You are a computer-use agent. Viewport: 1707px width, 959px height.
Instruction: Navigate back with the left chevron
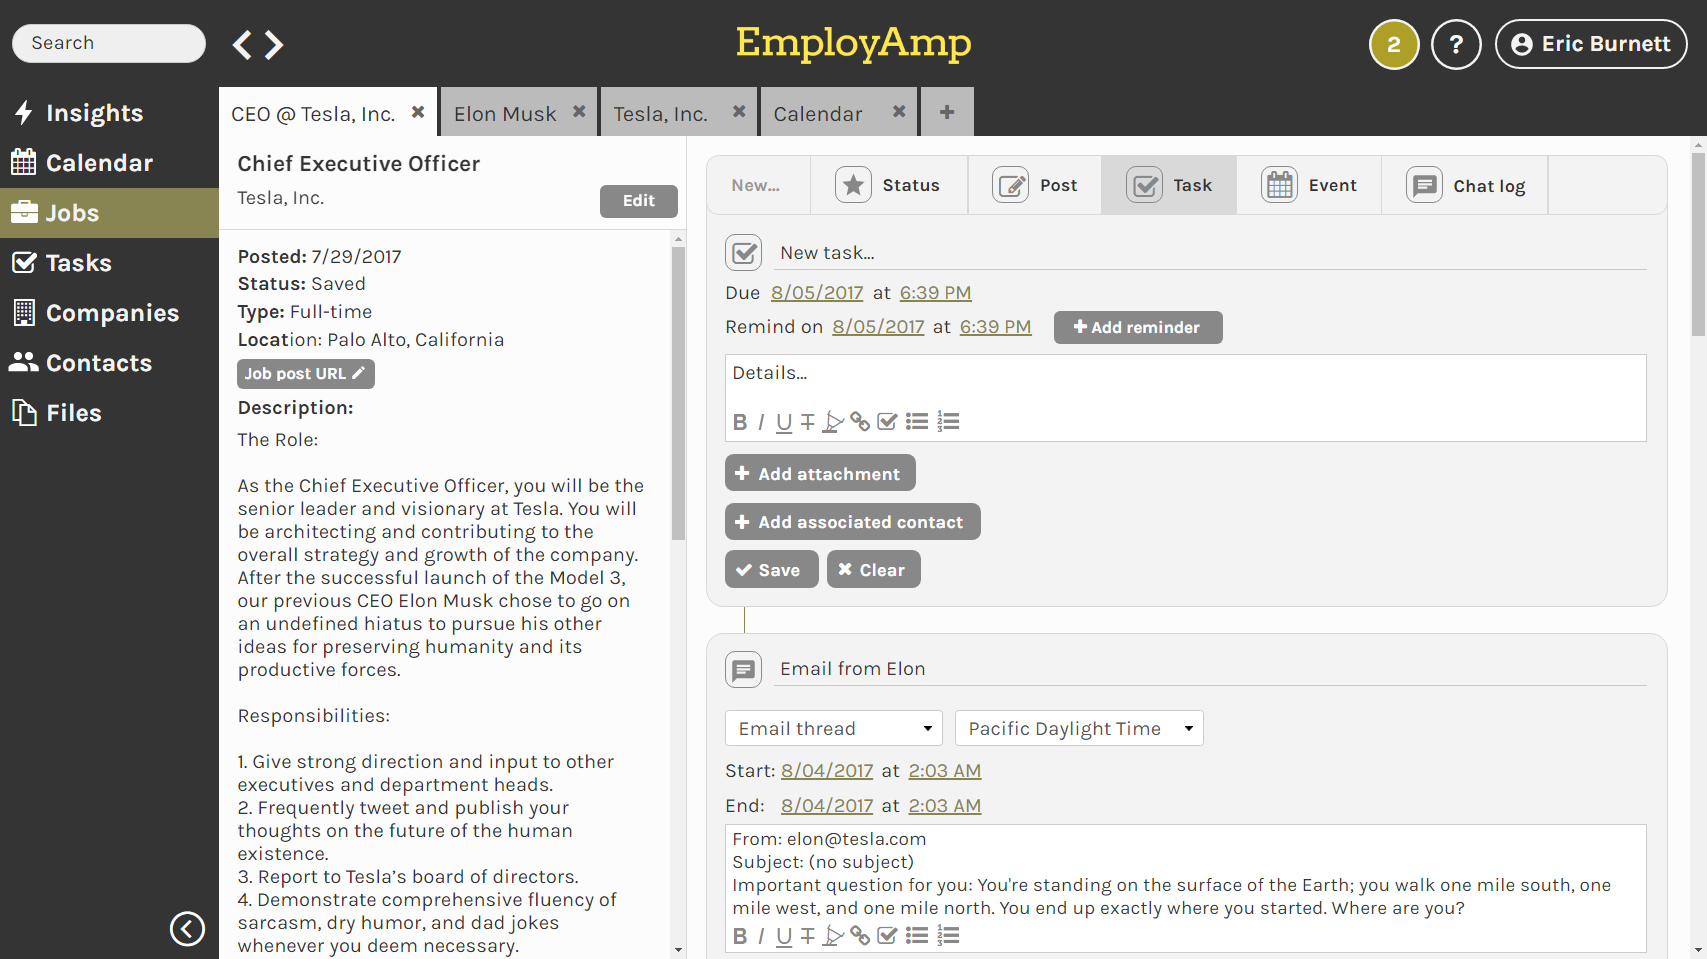[242, 45]
